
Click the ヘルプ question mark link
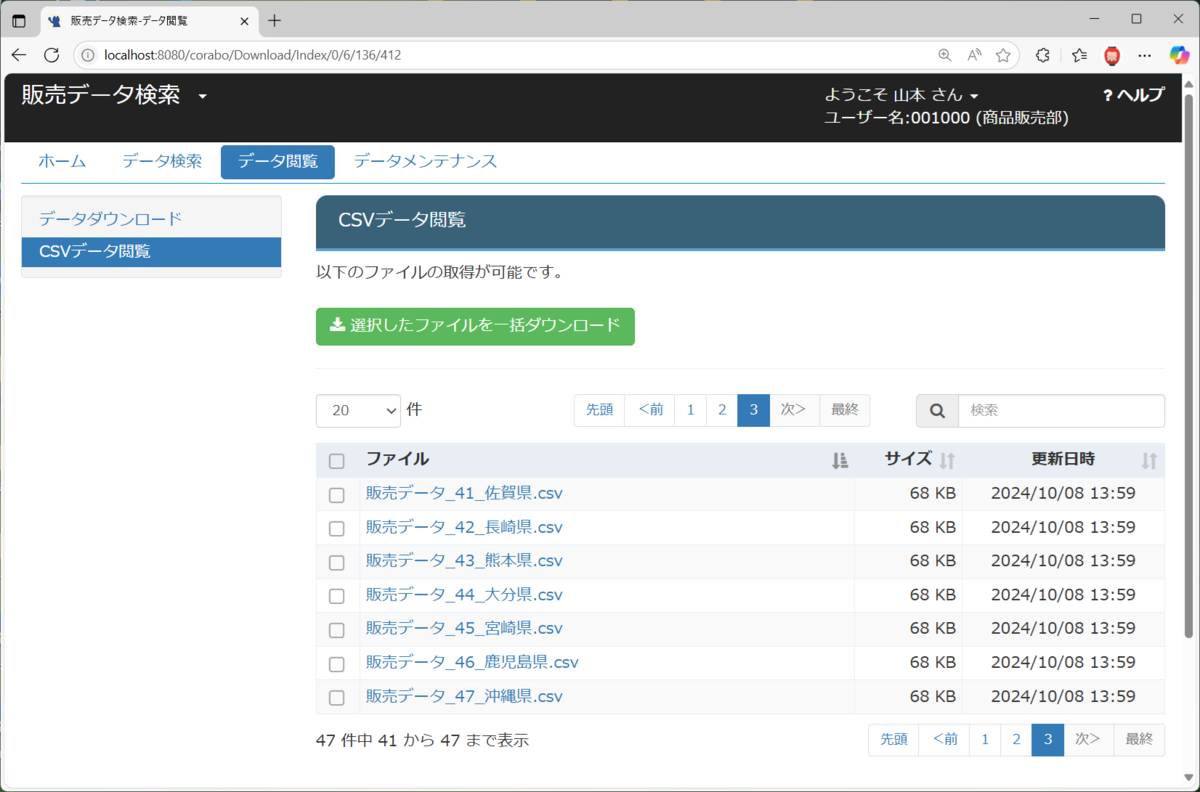1133,95
